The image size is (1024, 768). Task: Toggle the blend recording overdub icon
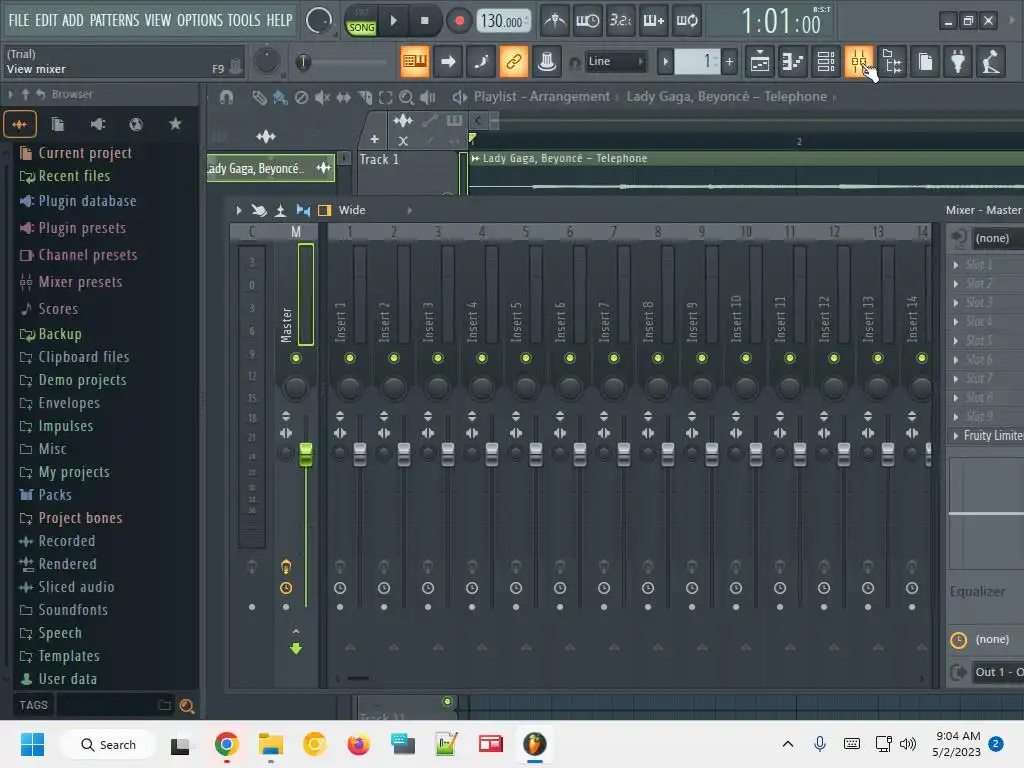tap(654, 21)
